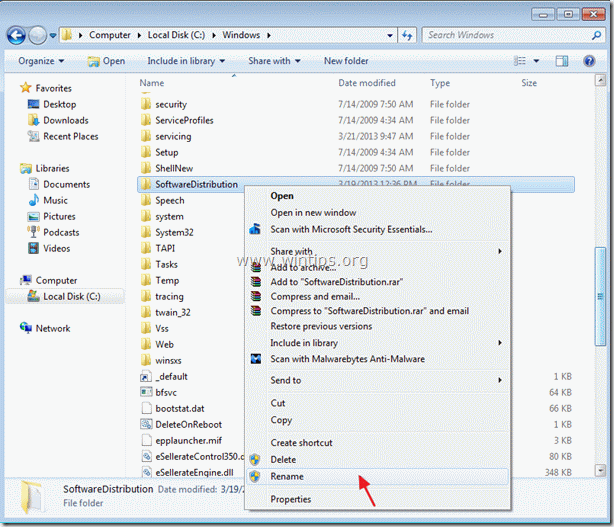Click the Microsoft Security Essentials scan icon

255,229
